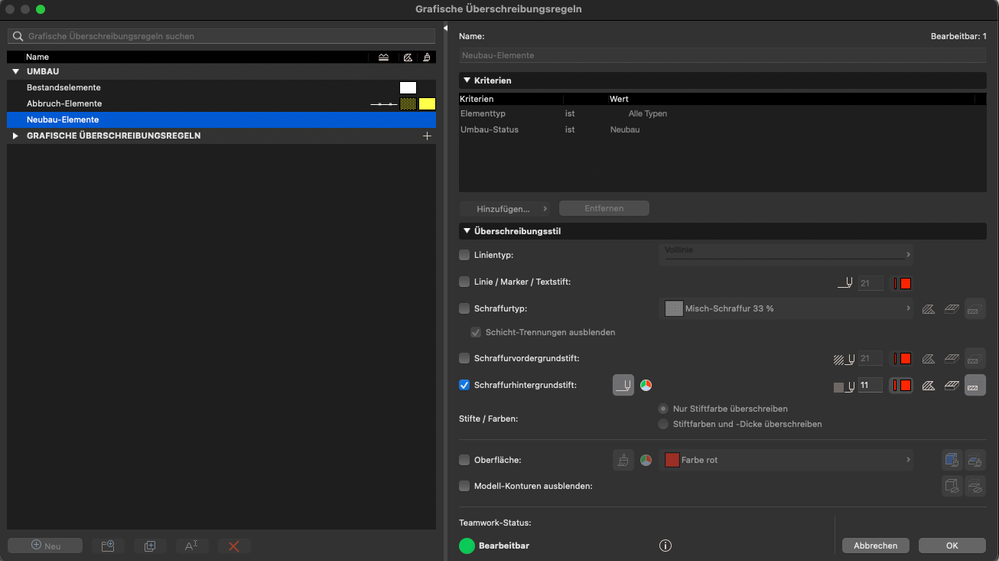Click the fill column header icon
The height and width of the screenshot is (561, 999).
coord(408,57)
